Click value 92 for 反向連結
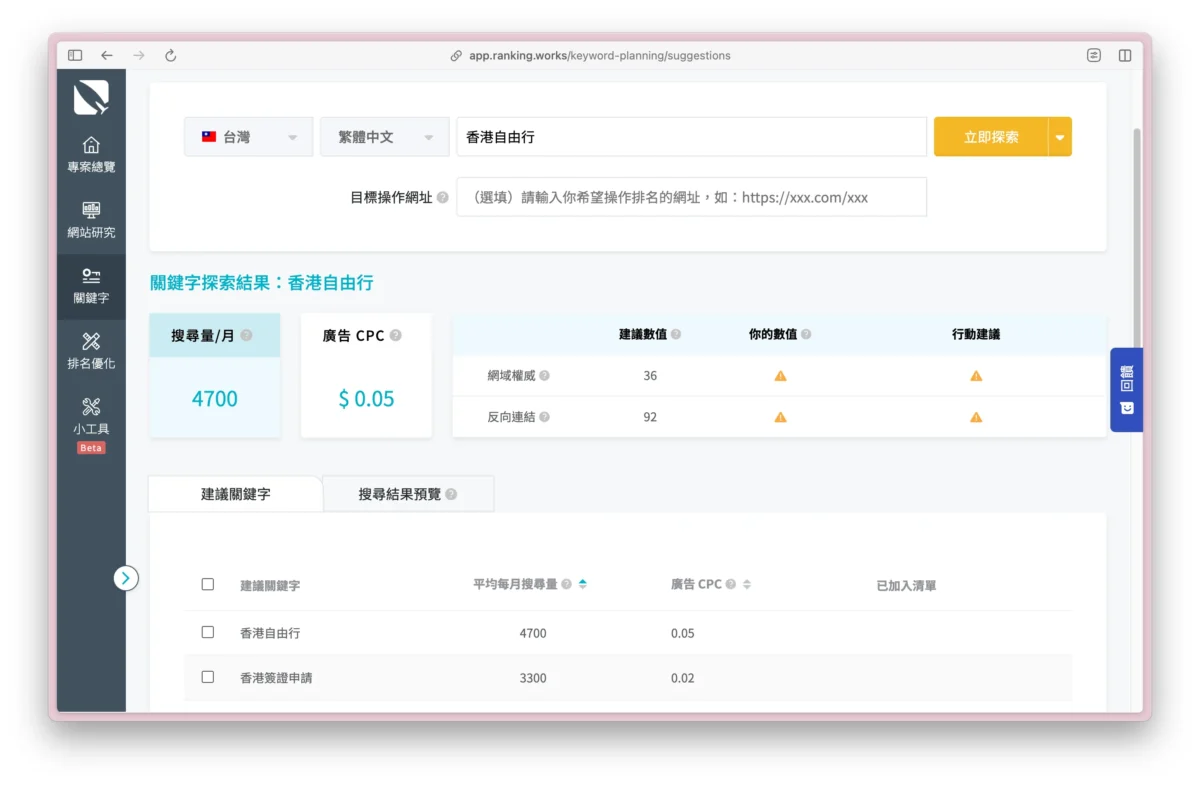 click(x=650, y=417)
